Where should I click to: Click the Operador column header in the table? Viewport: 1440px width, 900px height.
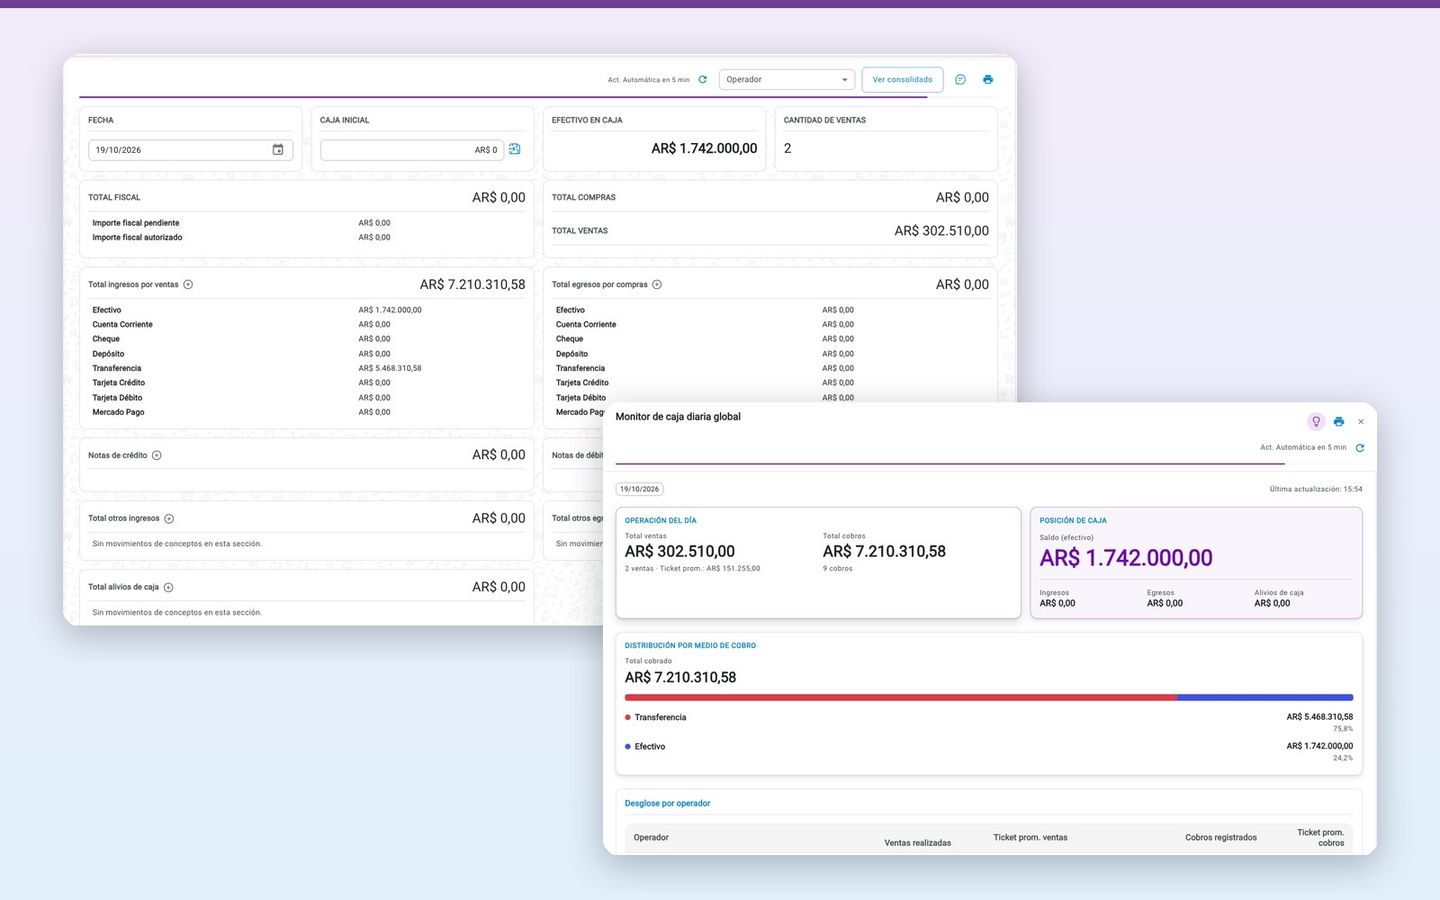651,838
